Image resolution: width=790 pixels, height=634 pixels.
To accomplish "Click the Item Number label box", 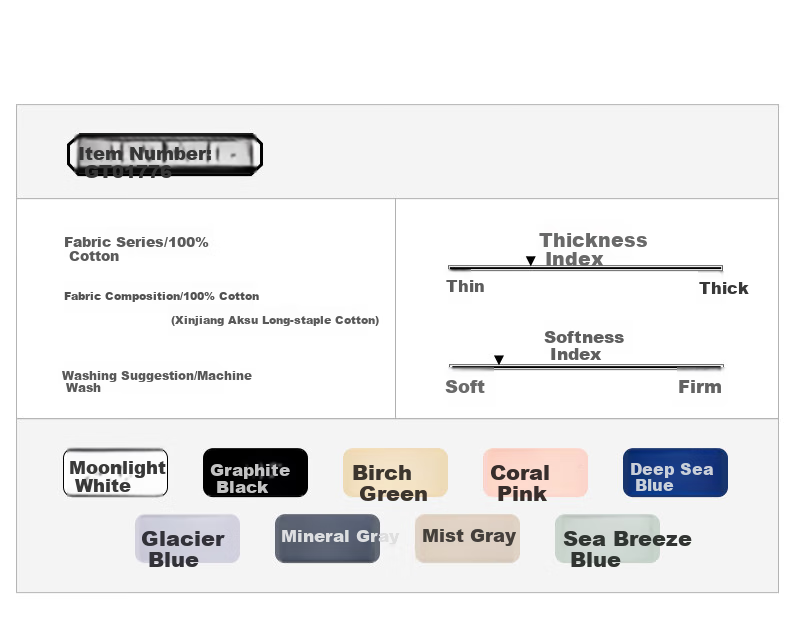I will (x=165, y=154).
